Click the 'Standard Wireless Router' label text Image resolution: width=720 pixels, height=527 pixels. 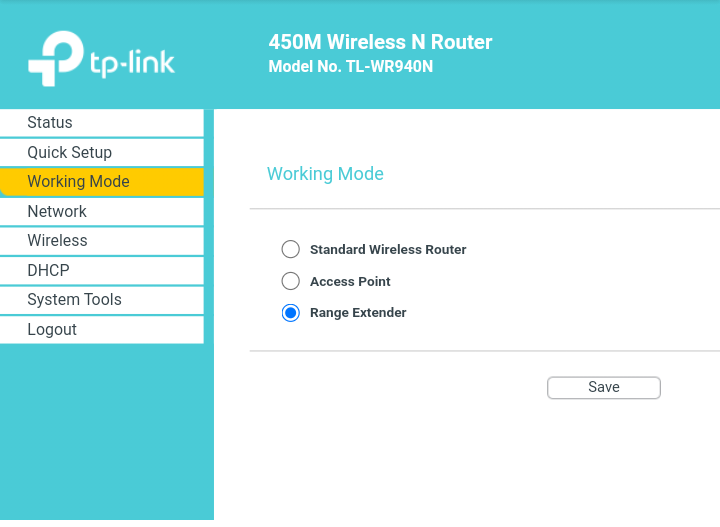tap(388, 249)
